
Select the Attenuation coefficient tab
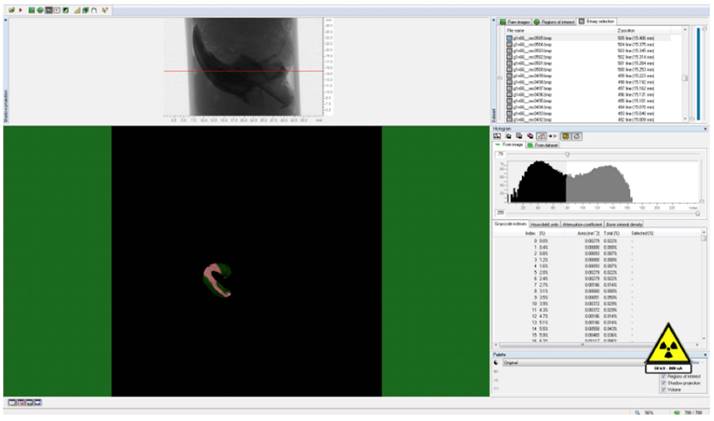pyautogui.click(x=582, y=224)
